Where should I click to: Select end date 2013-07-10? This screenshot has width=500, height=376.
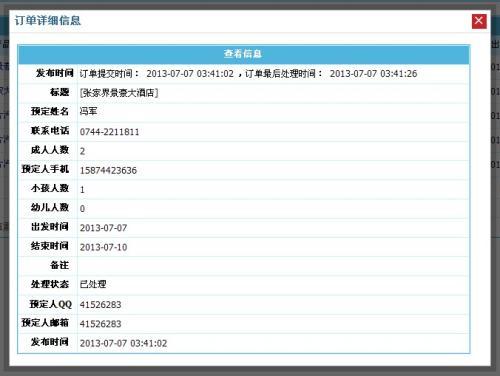[x=103, y=247]
